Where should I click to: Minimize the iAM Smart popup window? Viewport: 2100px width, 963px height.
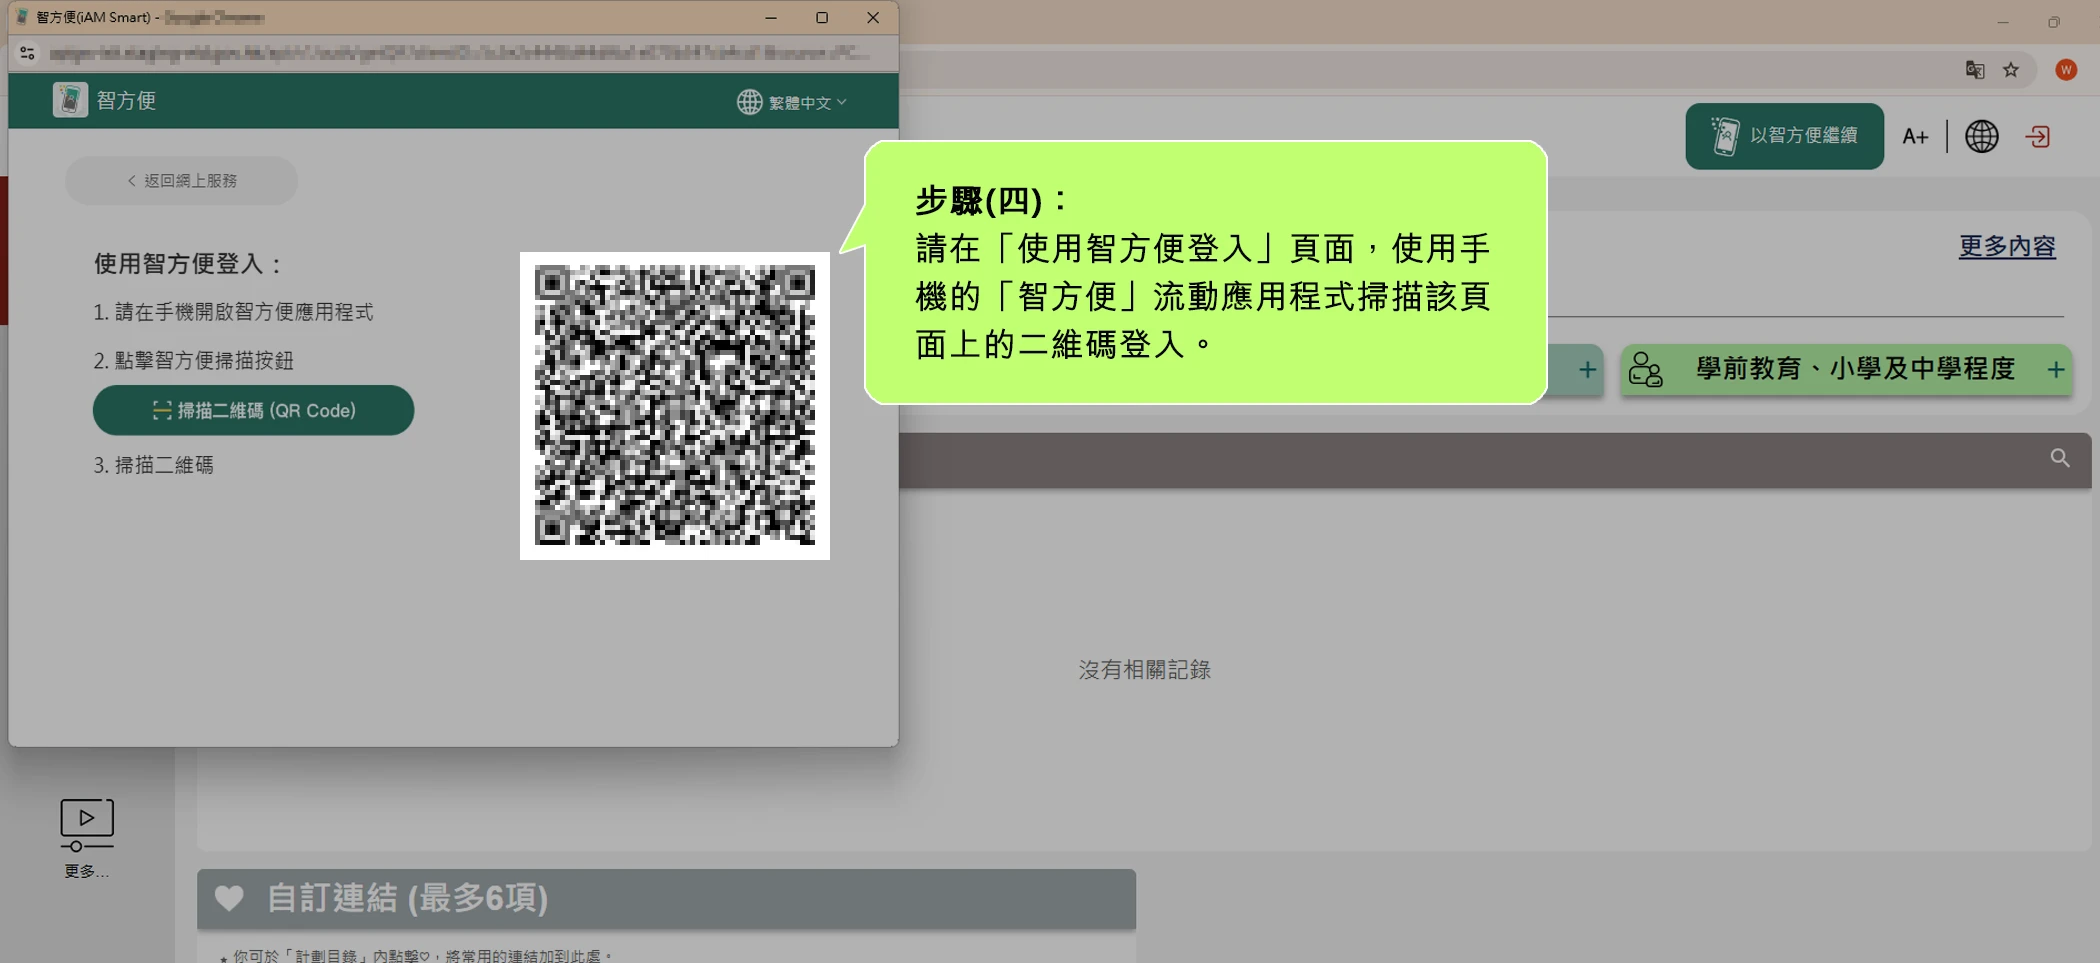pos(771,18)
